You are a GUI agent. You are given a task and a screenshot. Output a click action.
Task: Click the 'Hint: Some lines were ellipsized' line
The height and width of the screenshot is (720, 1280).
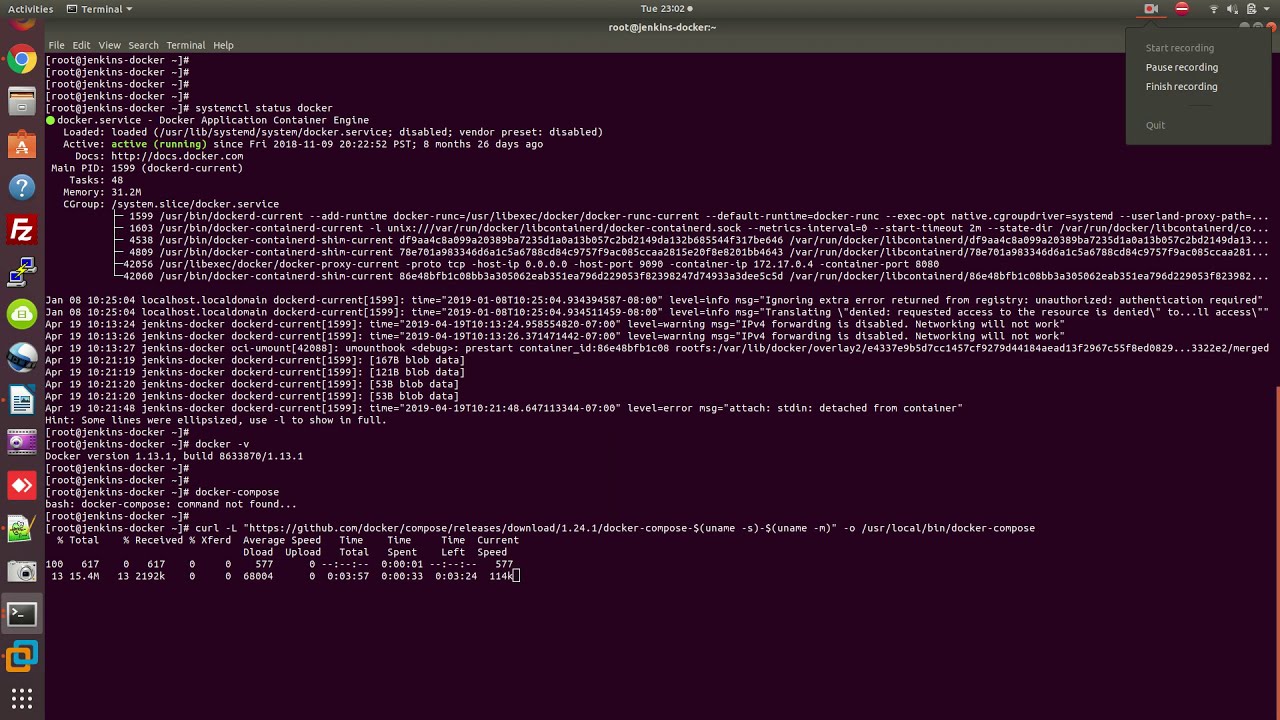(x=216, y=420)
